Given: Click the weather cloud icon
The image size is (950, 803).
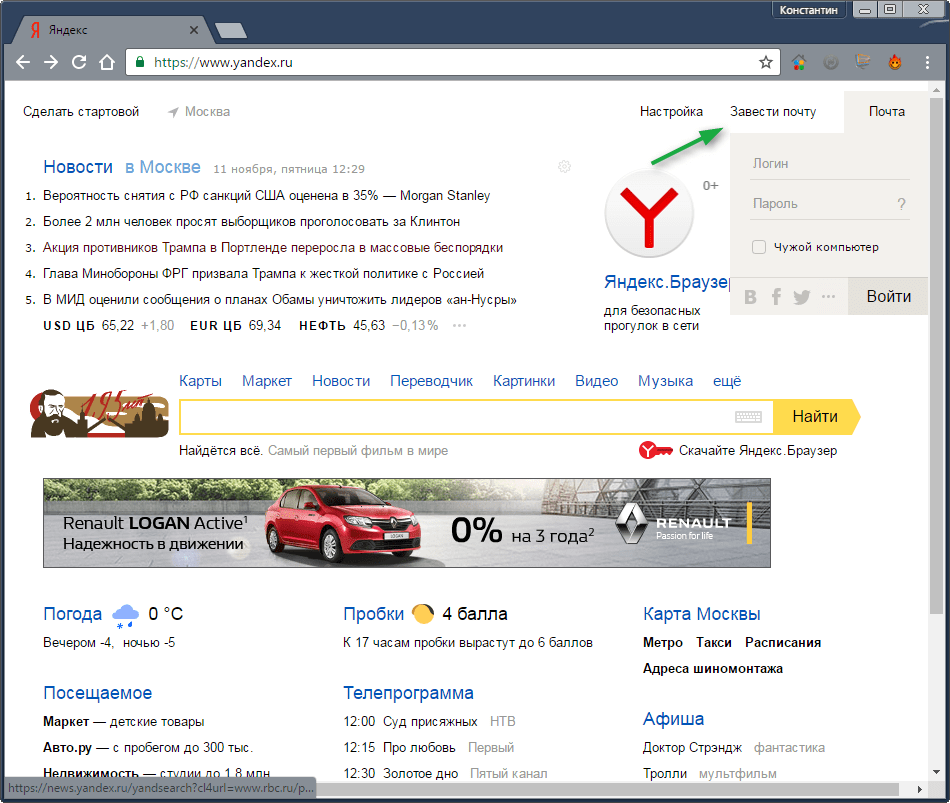Looking at the screenshot, I should pyautogui.click(x=125, y=616).
